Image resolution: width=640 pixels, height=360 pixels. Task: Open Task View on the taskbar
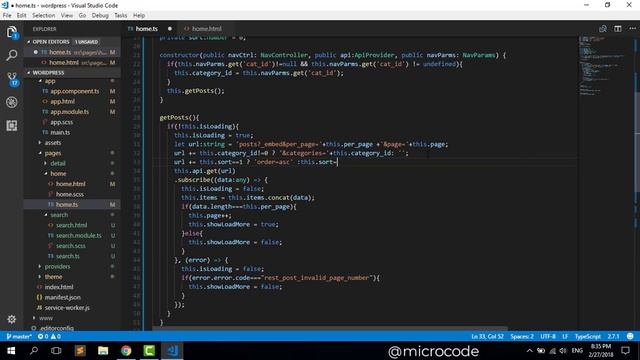(x=56, y=351)
